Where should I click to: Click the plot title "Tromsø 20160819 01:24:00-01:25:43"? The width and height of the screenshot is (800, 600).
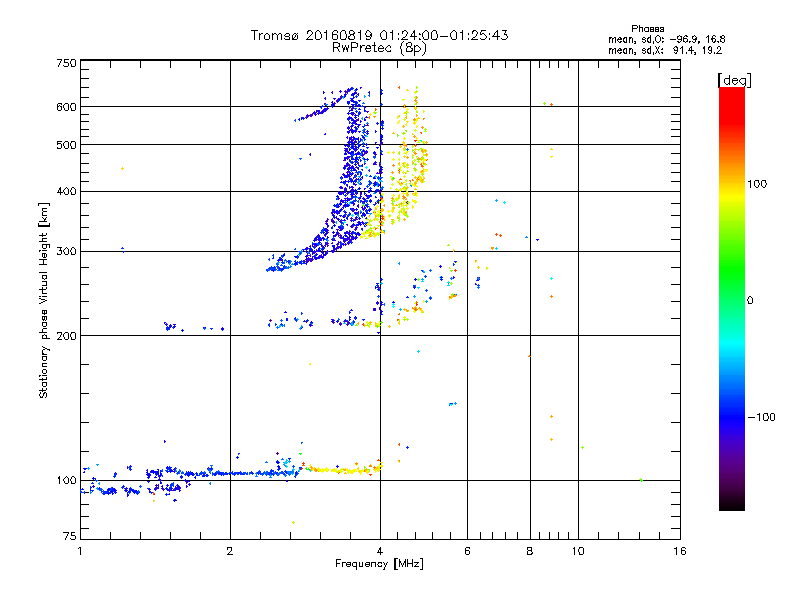click(x=380, y=35)
